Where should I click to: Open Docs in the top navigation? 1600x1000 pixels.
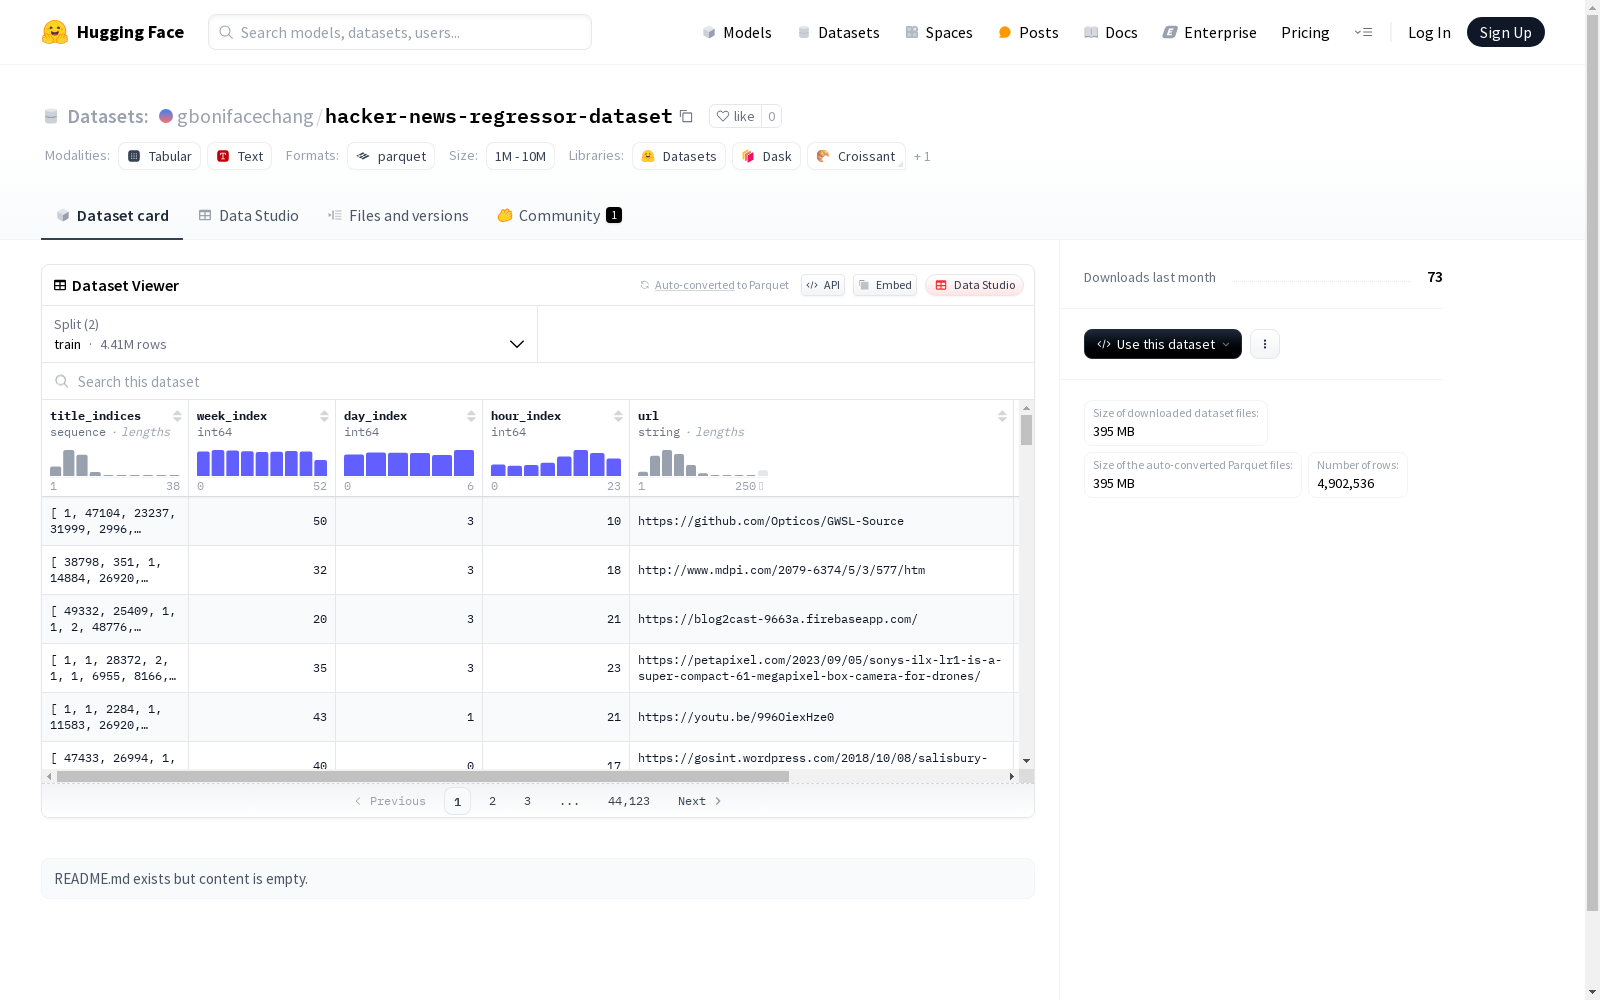pos(1111,32)
